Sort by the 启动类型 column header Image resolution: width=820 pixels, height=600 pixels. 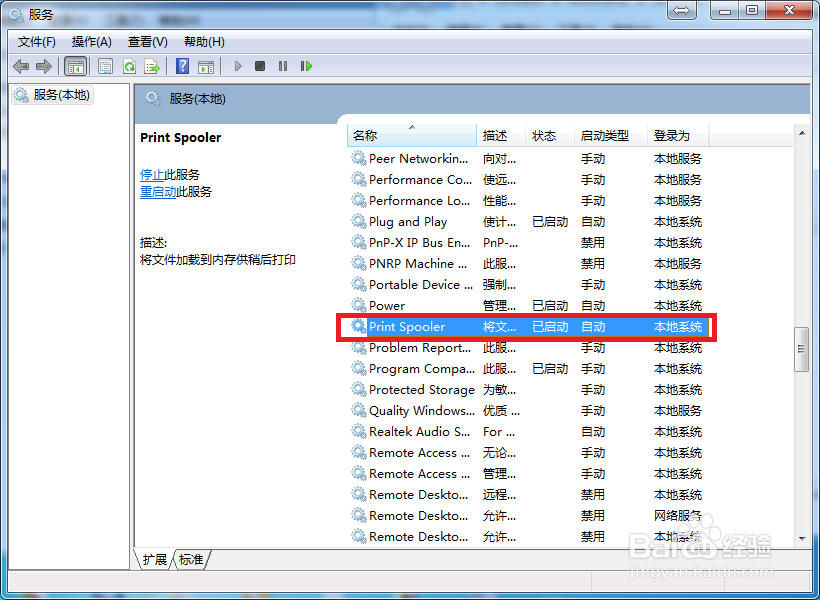click(x=610, y=135)
